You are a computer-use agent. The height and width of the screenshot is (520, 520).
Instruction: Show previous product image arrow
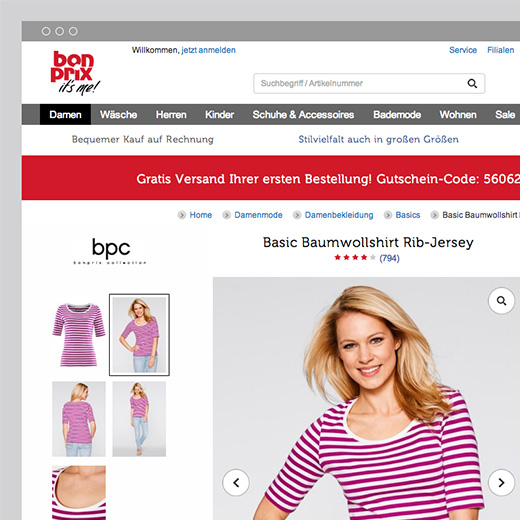236,482
